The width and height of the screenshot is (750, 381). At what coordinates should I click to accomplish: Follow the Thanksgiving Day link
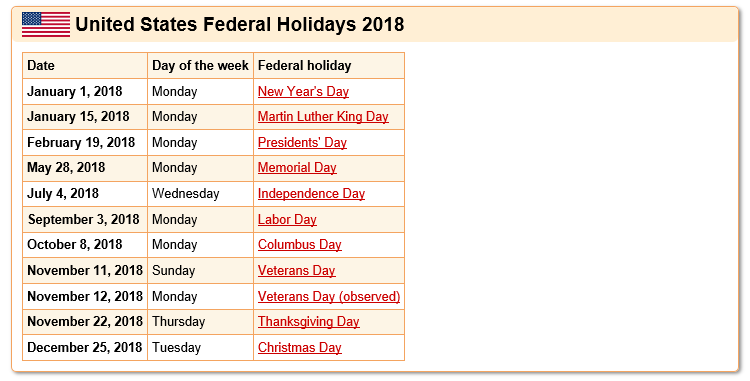(309, 322)
